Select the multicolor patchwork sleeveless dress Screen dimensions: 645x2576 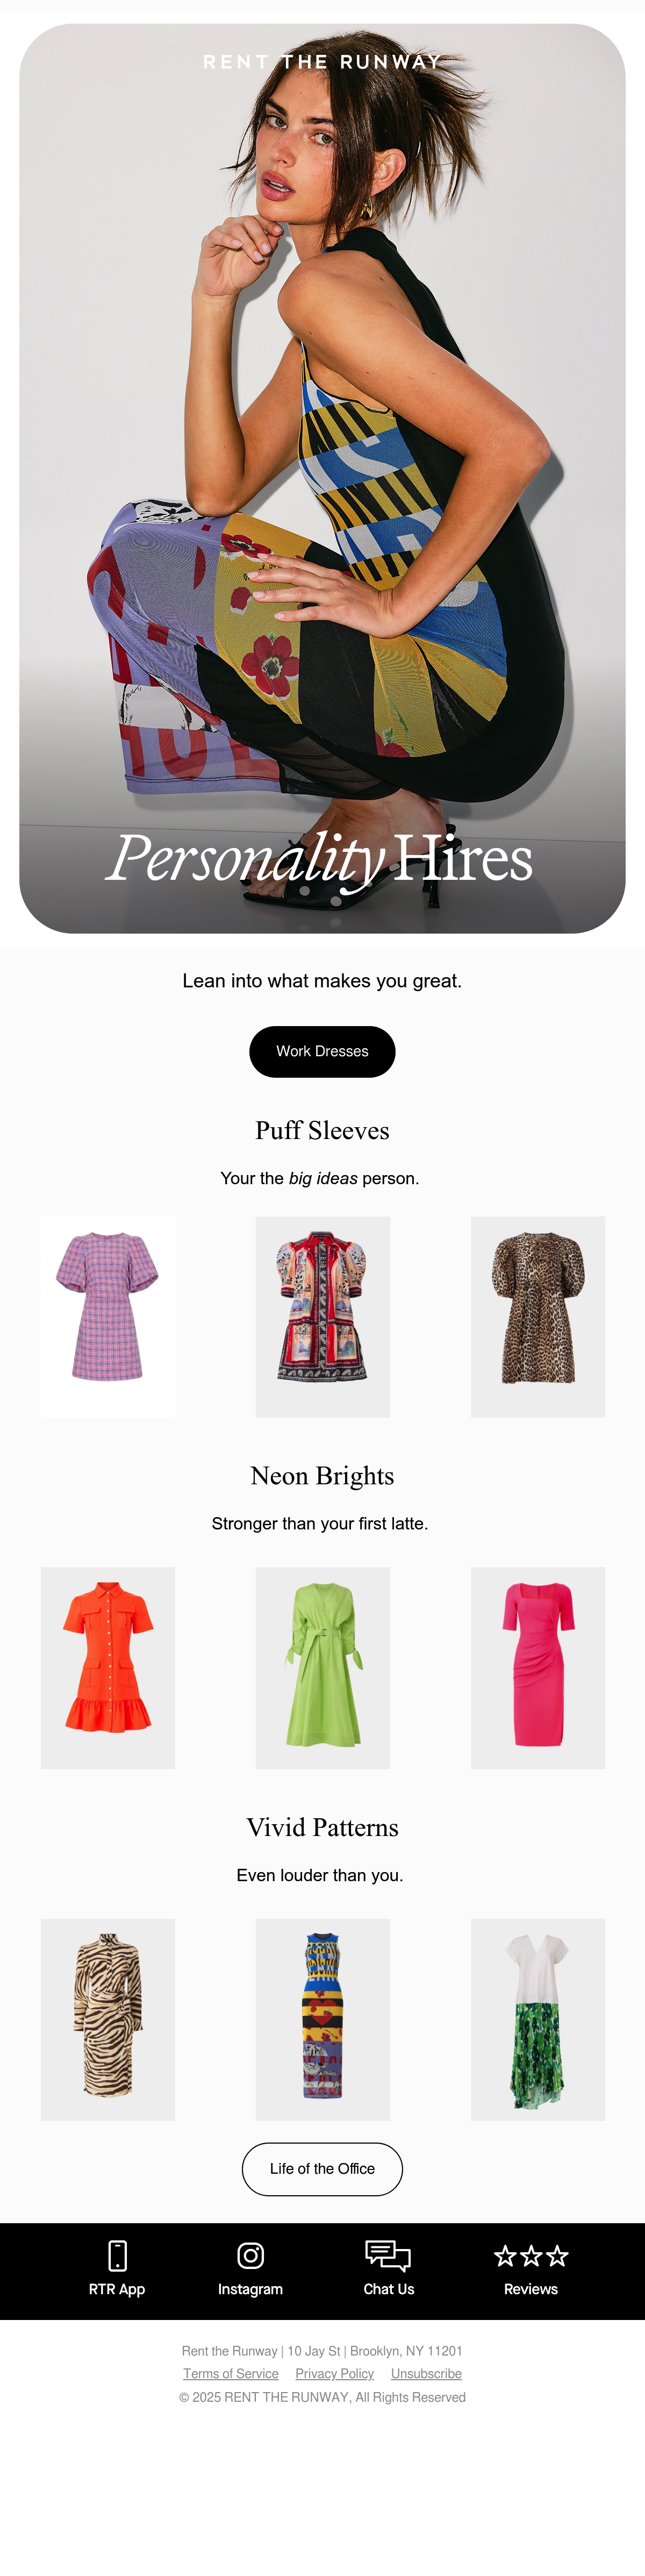coord(323,2019)
